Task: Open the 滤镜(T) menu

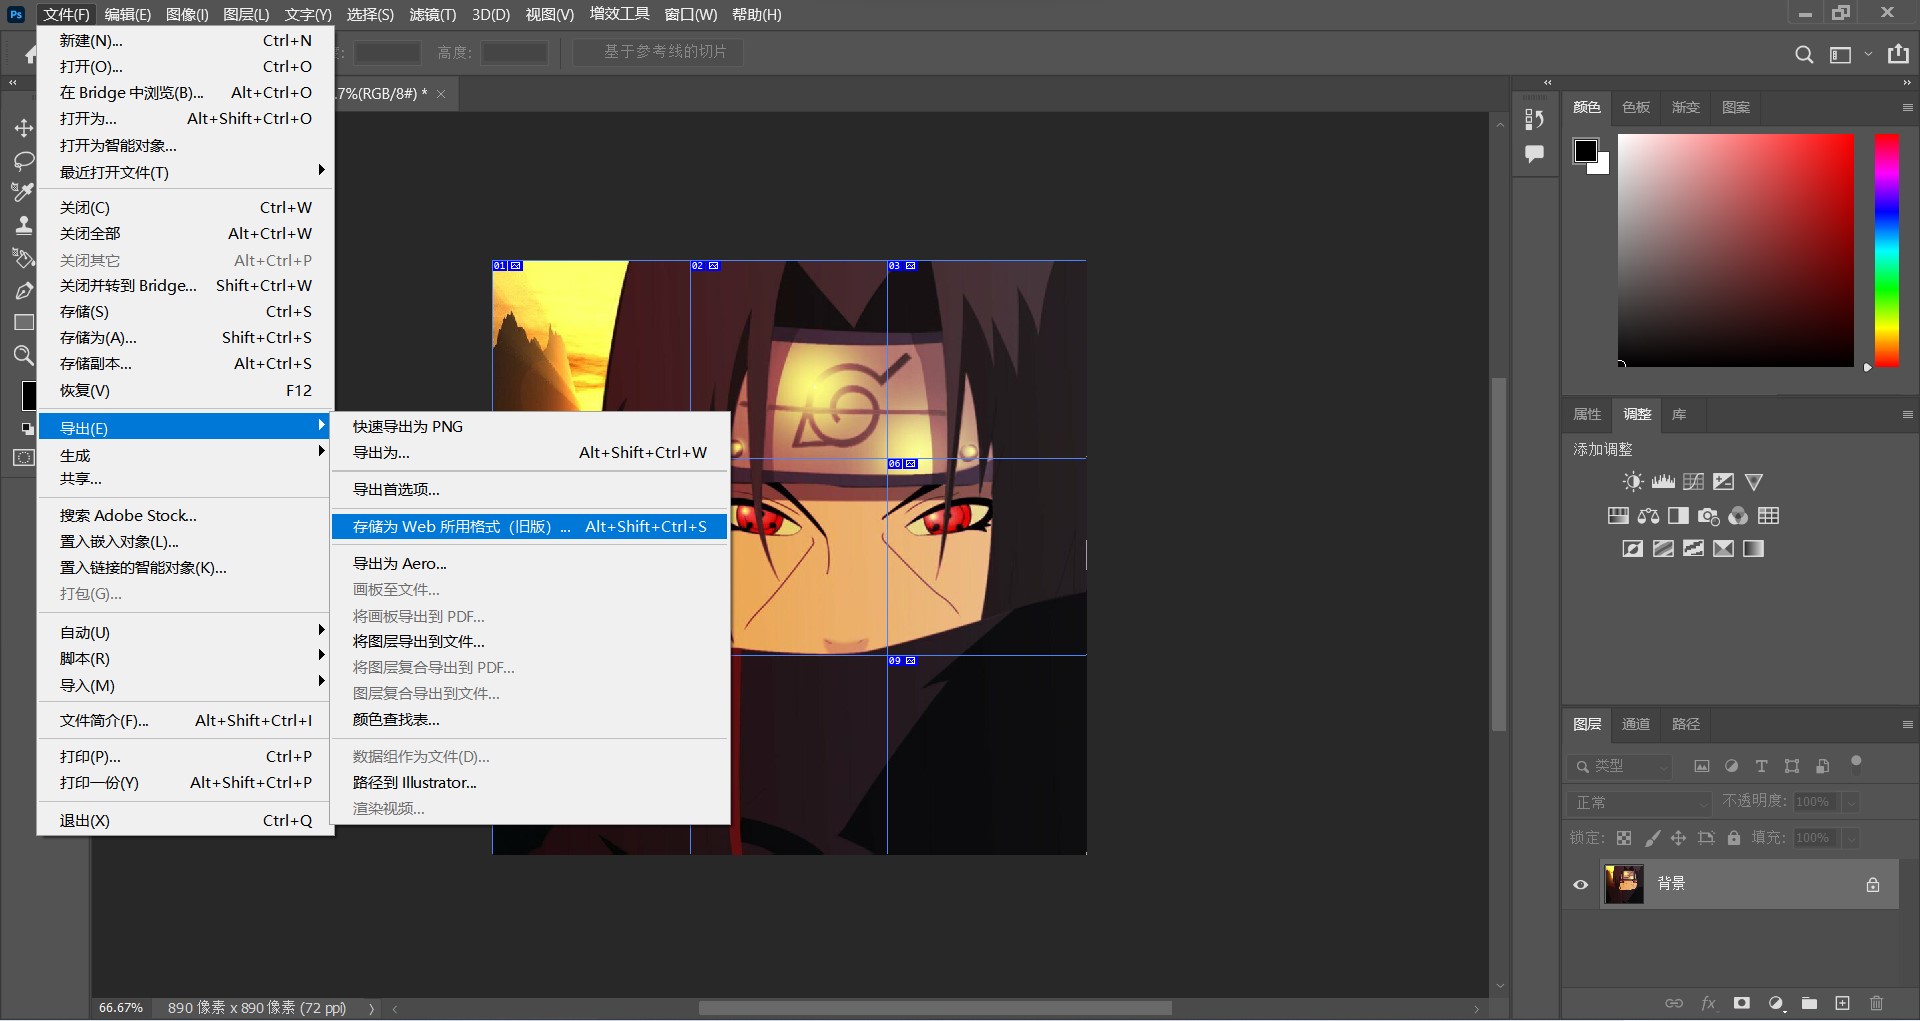Action: point(432,15)
